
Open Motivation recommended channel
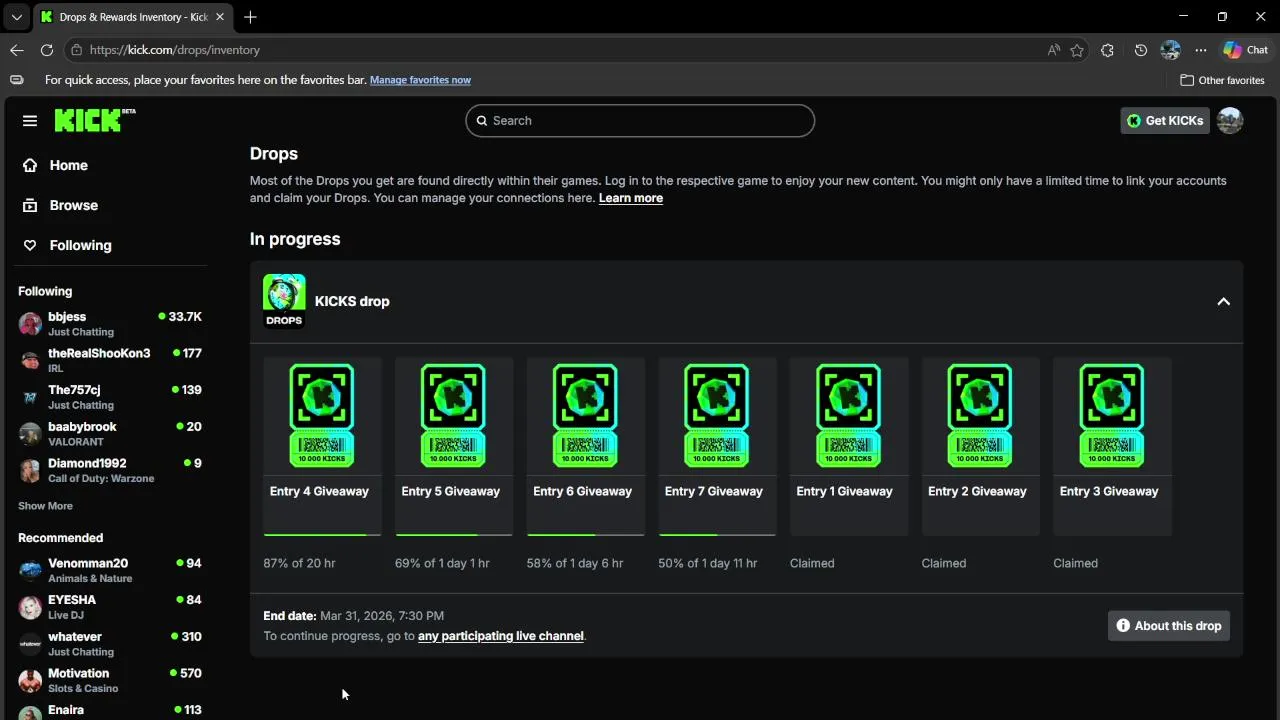pos(110,680)
